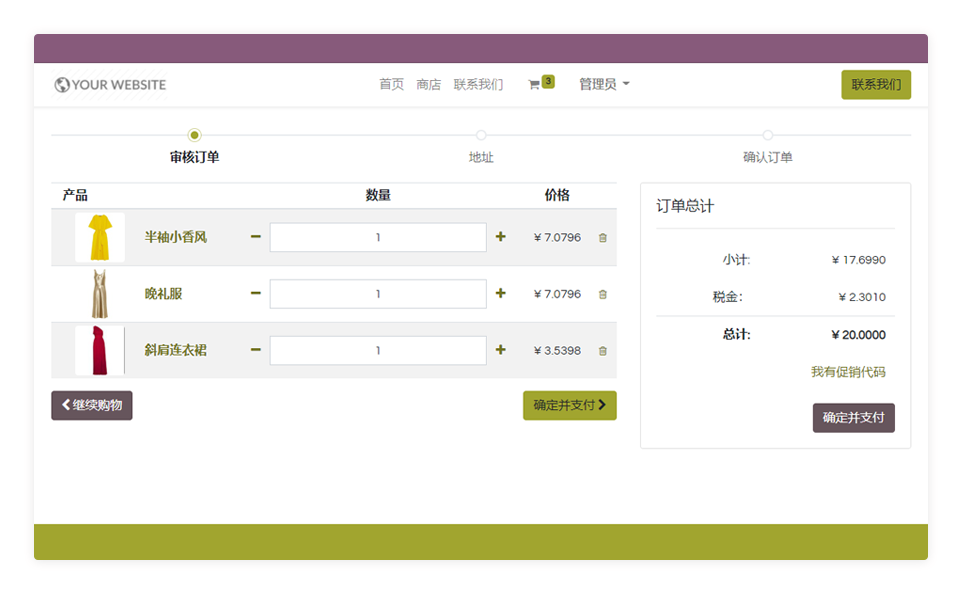Select the 审核订单 step indicator circle
Screen dimensions: 962x594
tap(194, 135)
